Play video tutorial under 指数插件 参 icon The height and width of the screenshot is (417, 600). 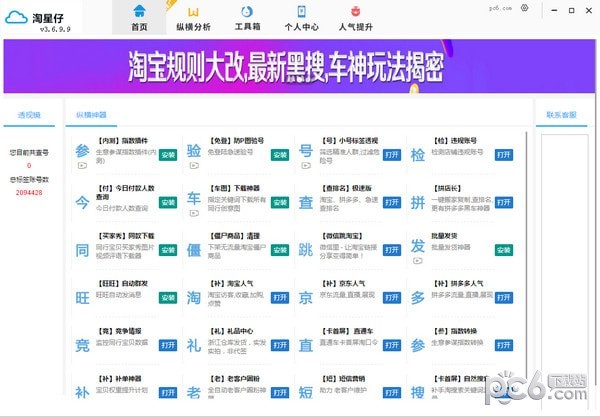pos(82,166)
